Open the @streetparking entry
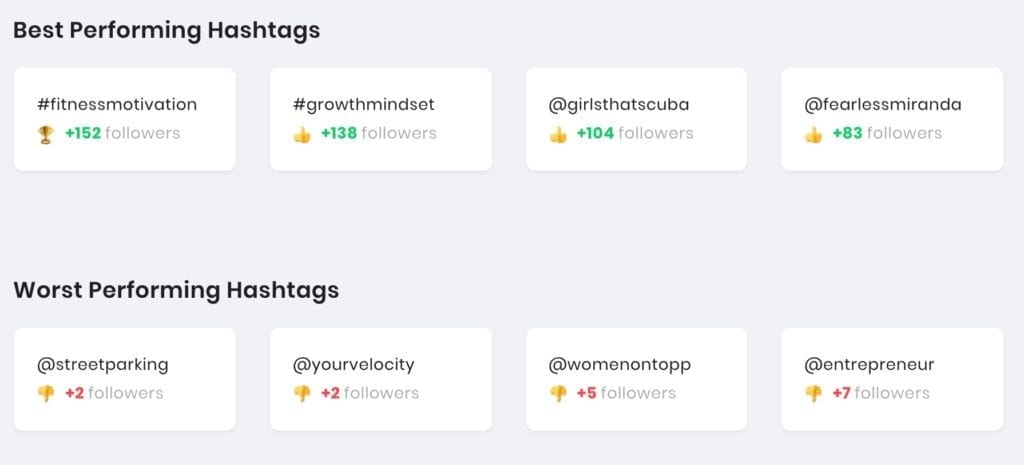 click(103, 364)
